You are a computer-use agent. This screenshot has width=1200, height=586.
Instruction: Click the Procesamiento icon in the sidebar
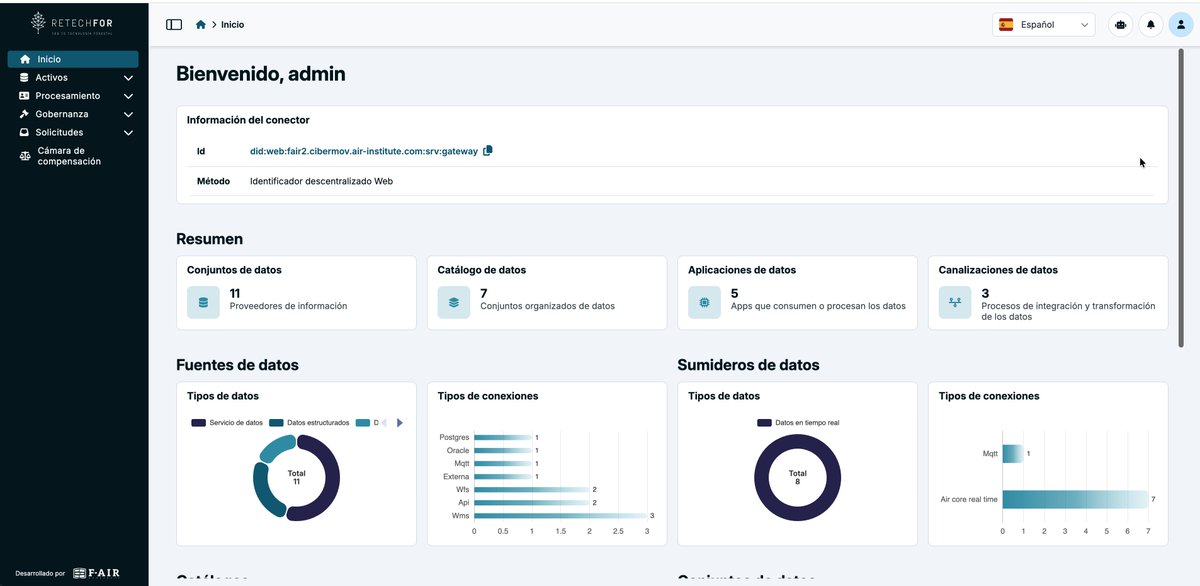point(24,96)
